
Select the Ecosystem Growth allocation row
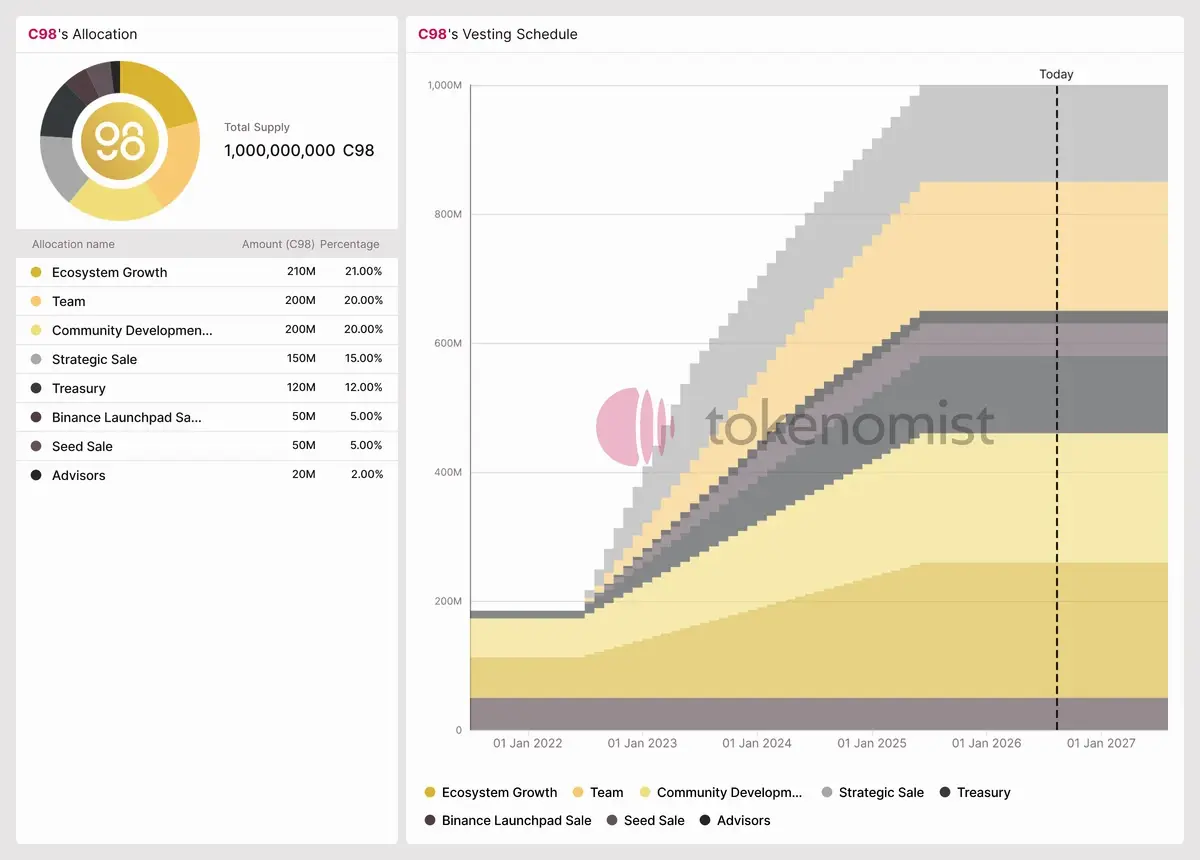[x=207, y=272]
